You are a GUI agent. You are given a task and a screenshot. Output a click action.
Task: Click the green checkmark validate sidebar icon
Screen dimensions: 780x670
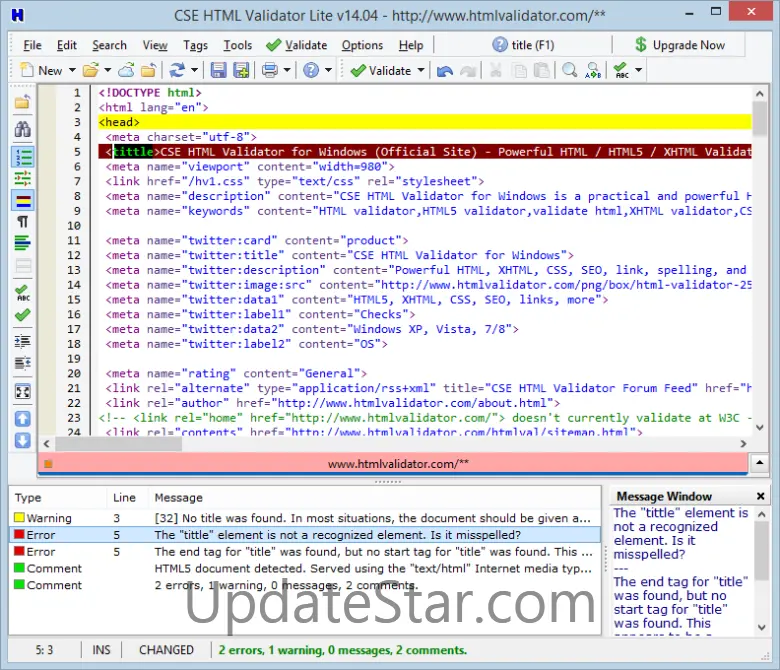(22, 315)
